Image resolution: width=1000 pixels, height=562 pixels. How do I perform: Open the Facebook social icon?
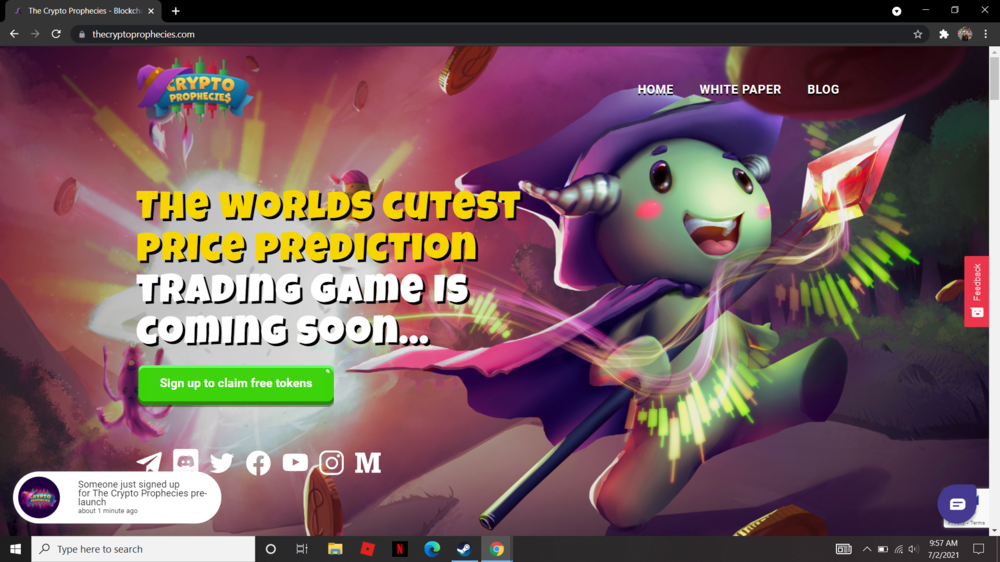258,462
